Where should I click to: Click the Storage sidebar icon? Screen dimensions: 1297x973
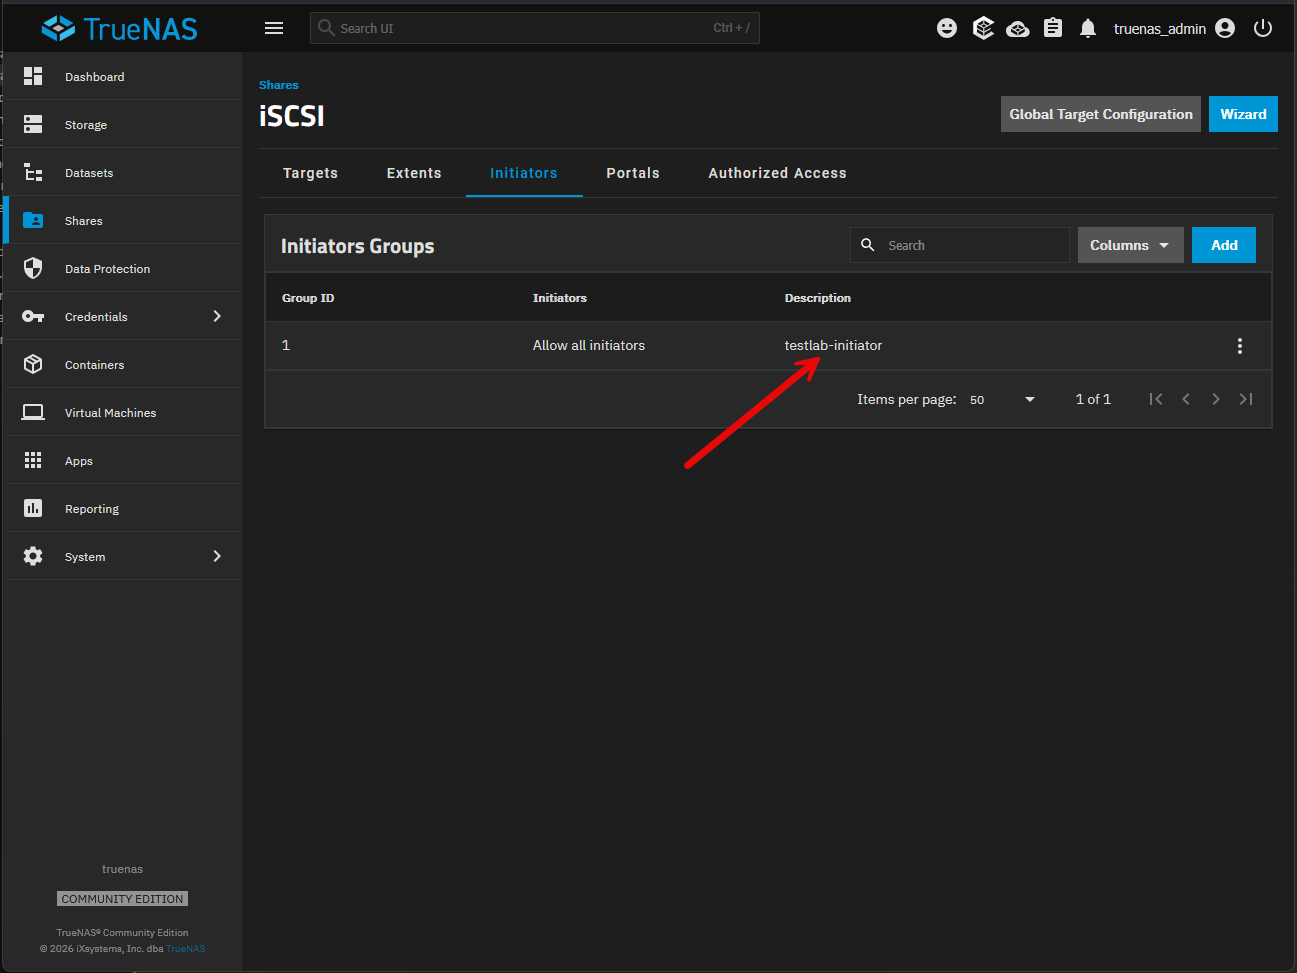[33, 124]
